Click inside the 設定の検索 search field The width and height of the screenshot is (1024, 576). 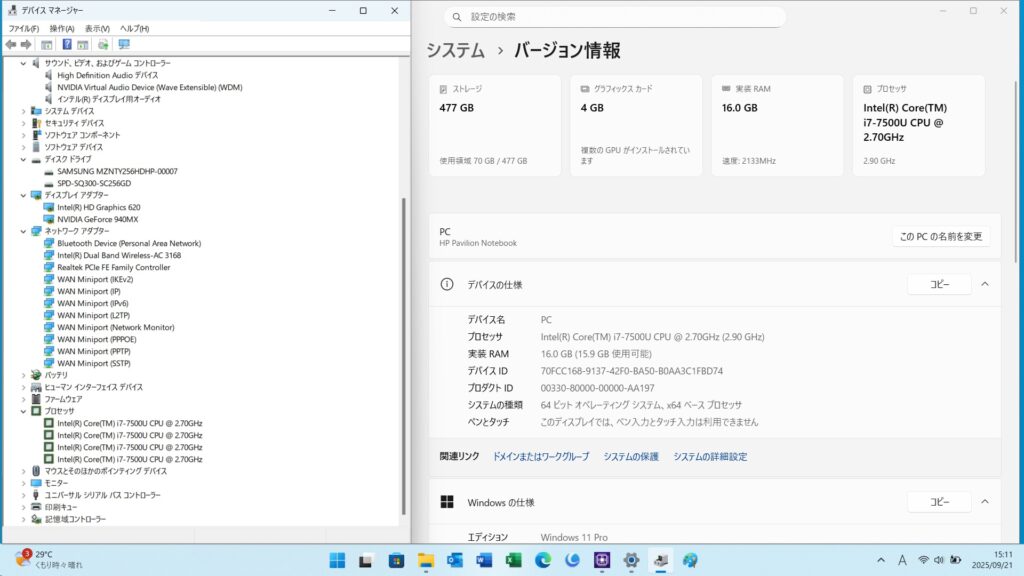[620, 17]
